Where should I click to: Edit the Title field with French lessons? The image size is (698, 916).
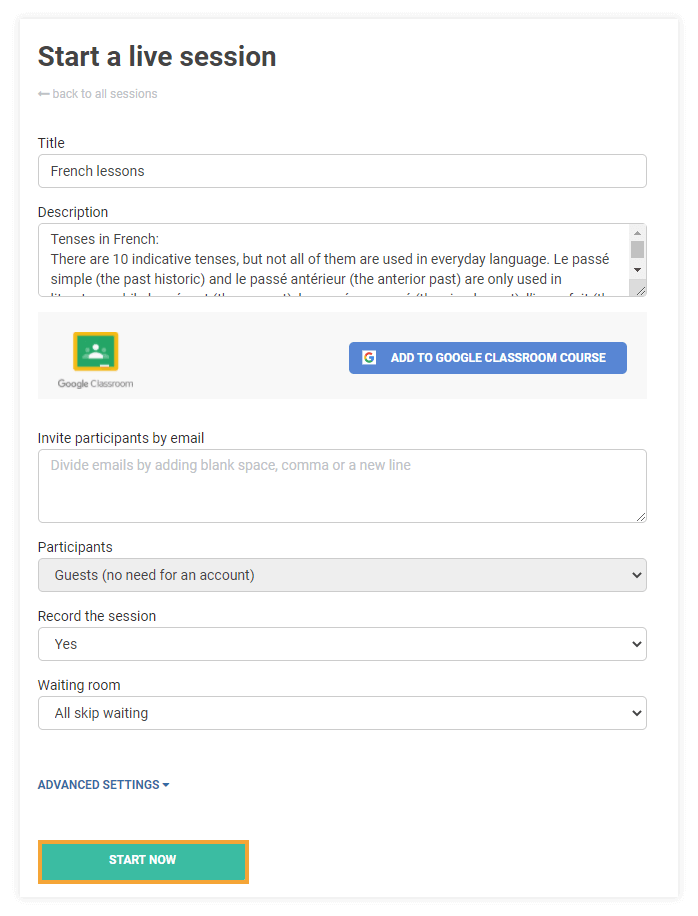point(342,171)
